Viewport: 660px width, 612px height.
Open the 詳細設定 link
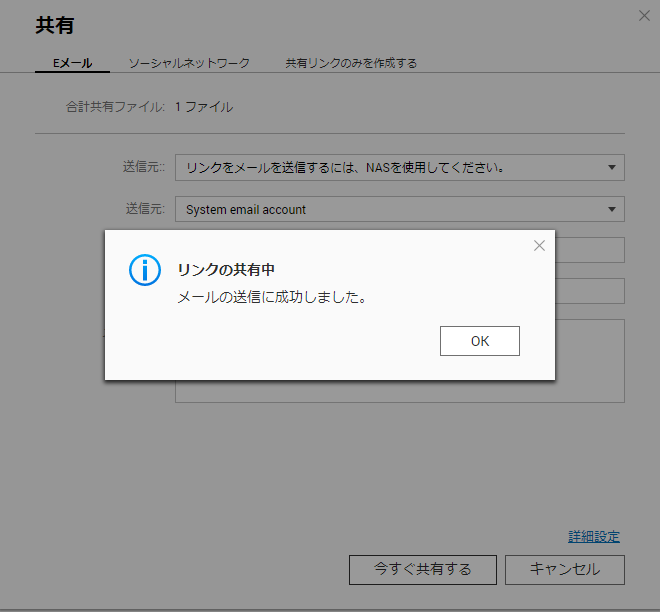pos(593,537)
